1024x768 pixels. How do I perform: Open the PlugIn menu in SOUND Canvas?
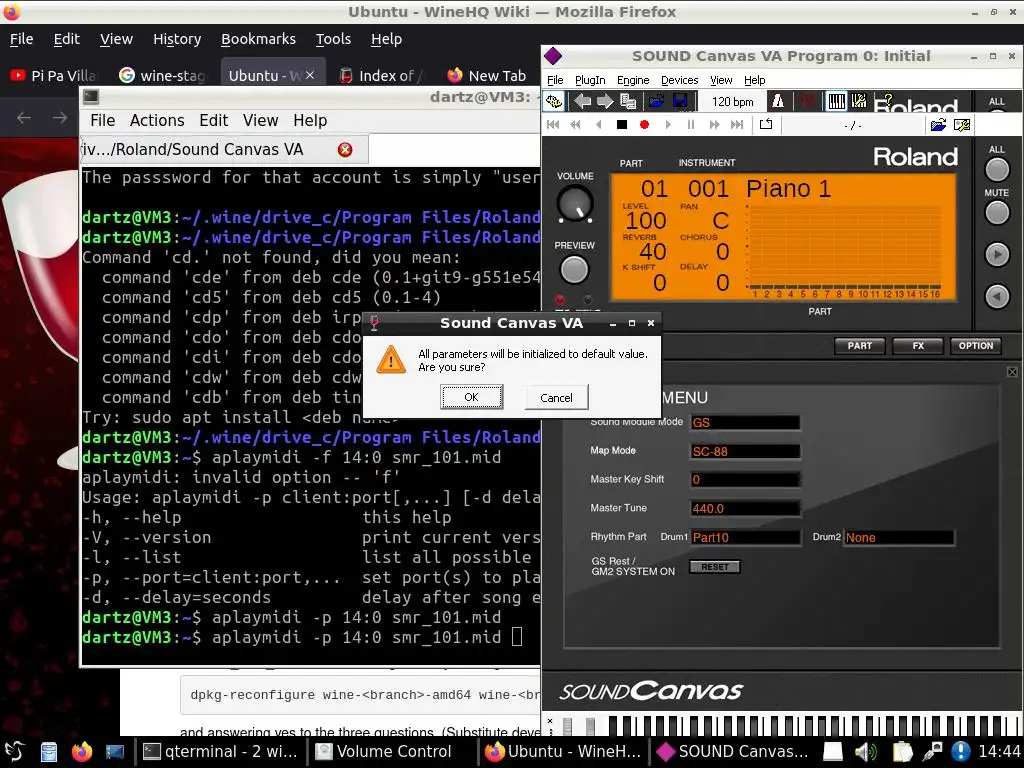pos(590,80)
